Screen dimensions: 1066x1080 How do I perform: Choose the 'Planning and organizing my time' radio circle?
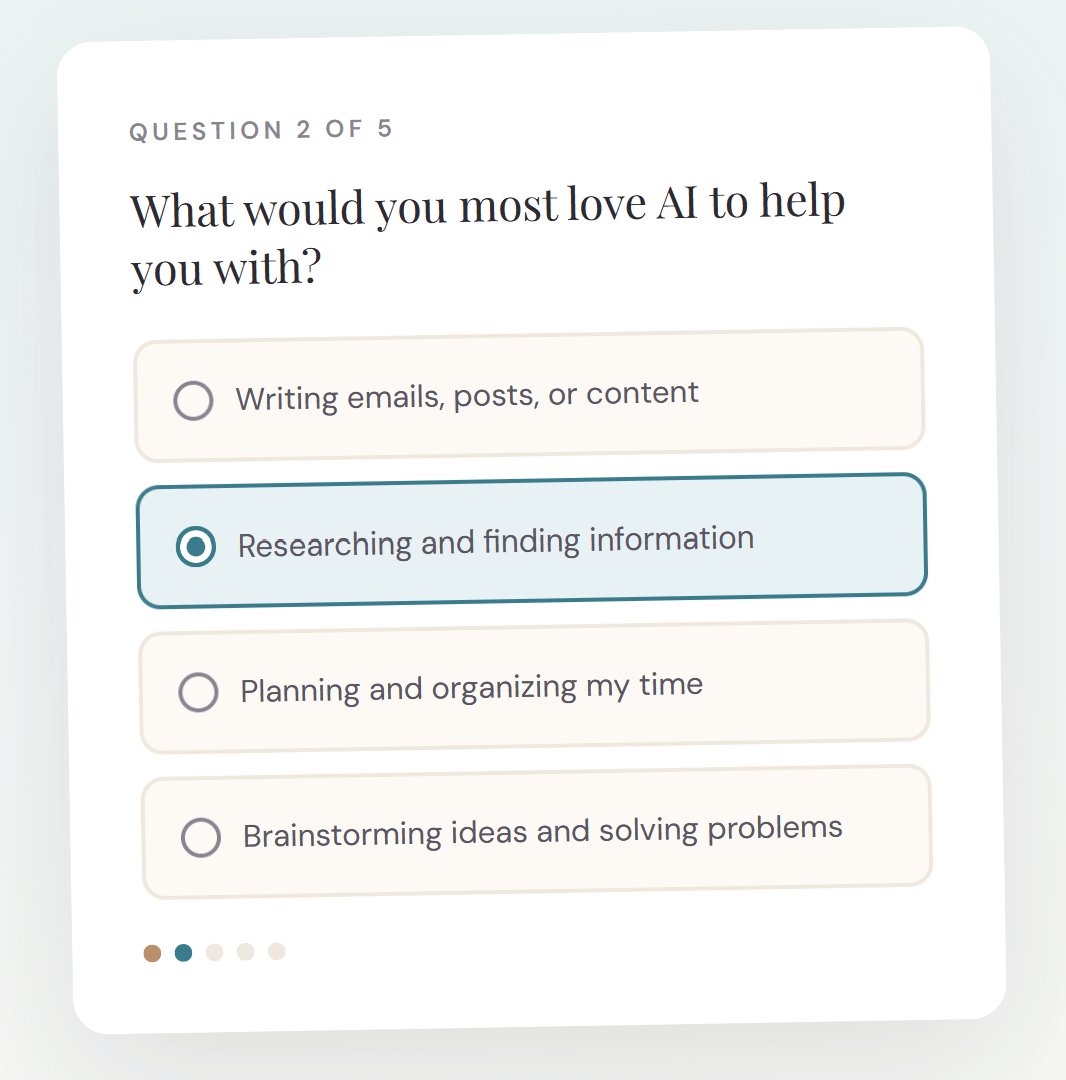[x=198, y=692]
